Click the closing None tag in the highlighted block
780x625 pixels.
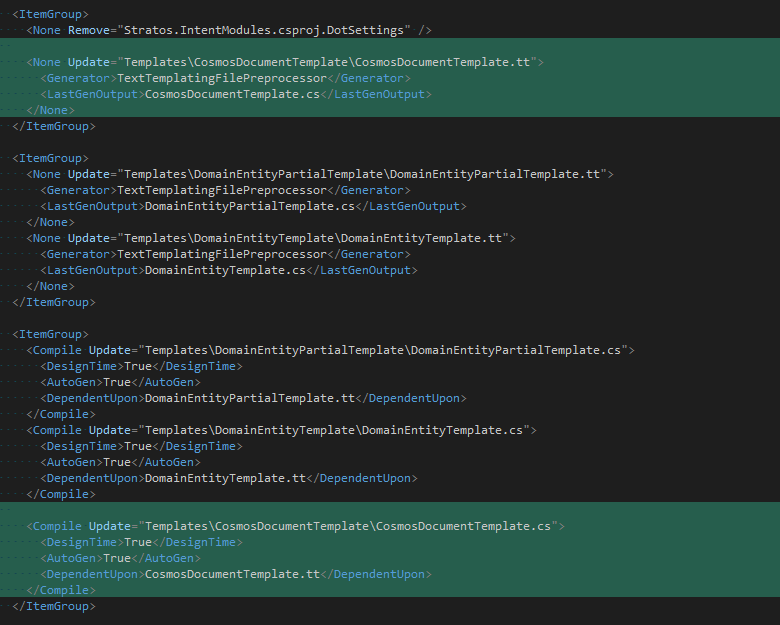pyautogui.click(x=50, y=110)
